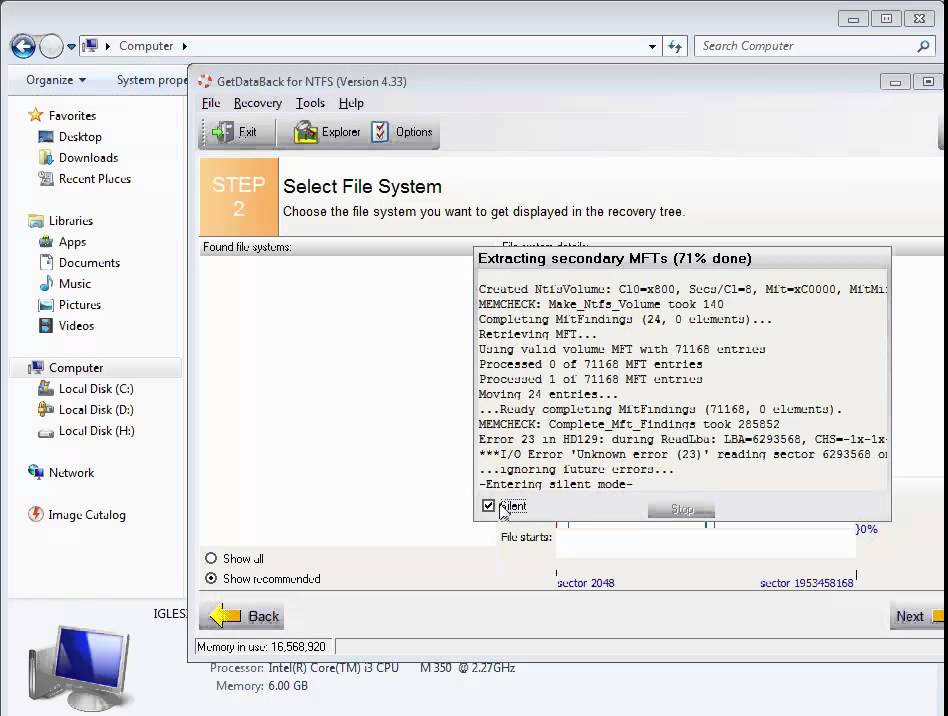Click the GetDataBack title bar app icon
The image size is (948, 716).
(205, 82)
